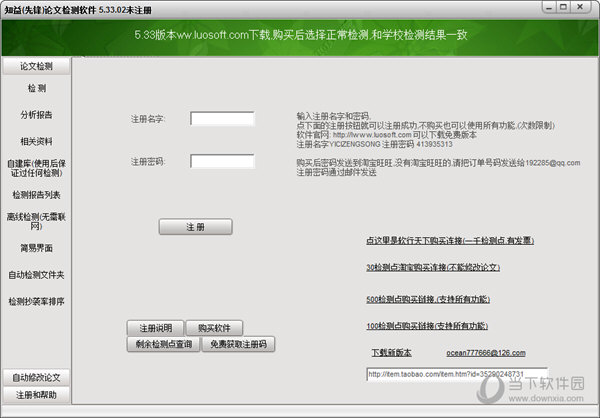Image resolution: width=600 pixels, height=418 pixels.
Task: Select 检测抄袭率排序 in the sidebar
Action: pos(36,301)
